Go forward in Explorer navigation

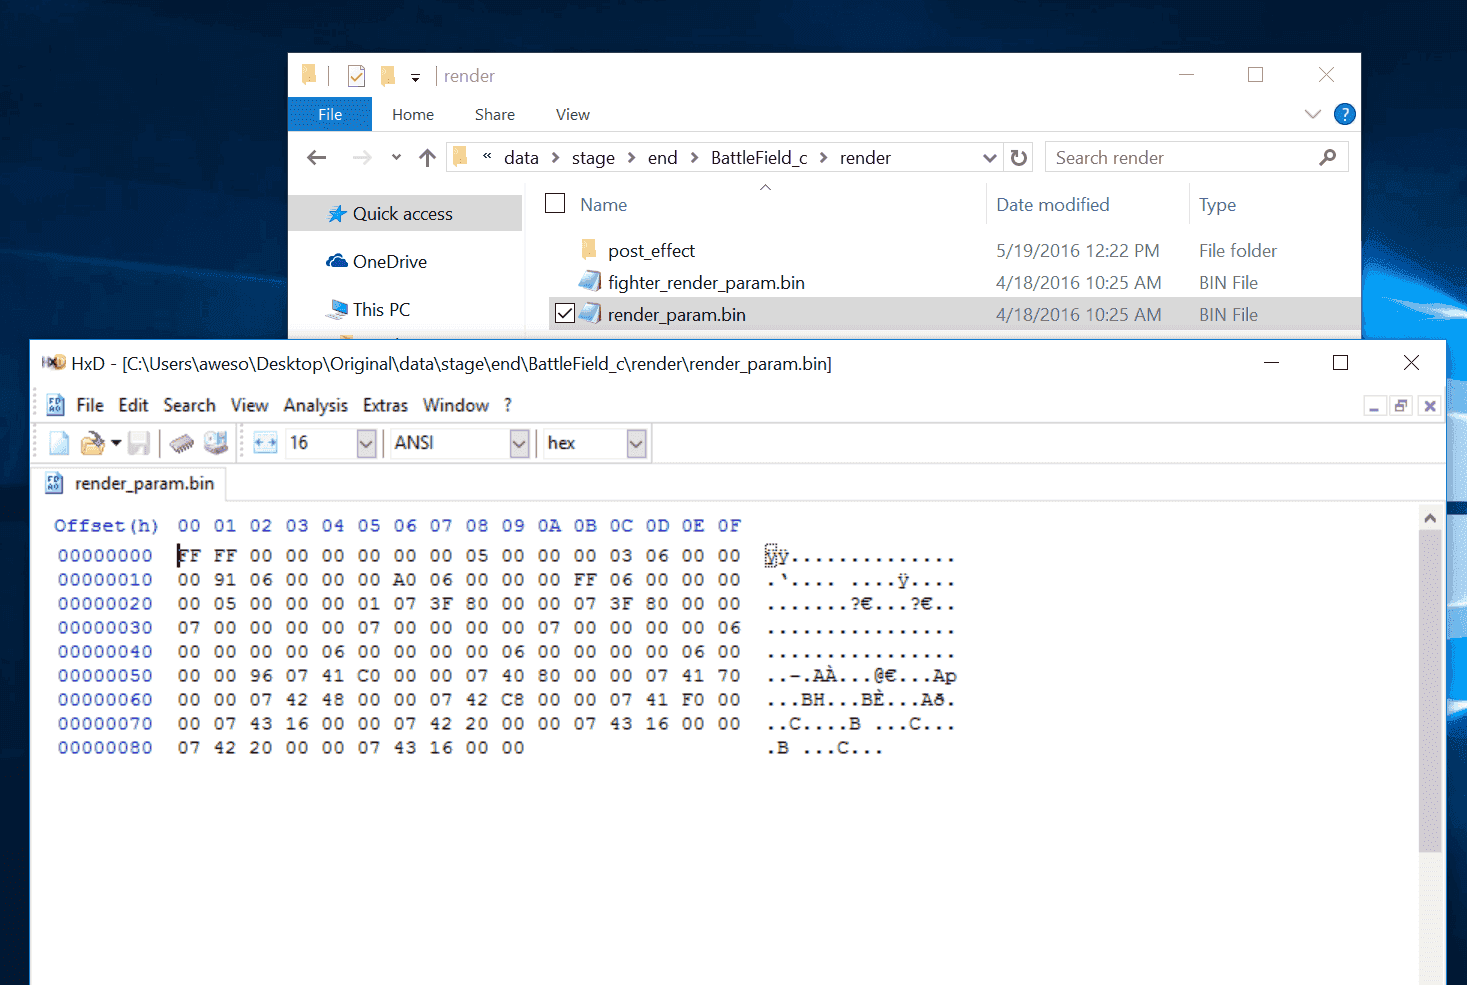pos(362,157)
